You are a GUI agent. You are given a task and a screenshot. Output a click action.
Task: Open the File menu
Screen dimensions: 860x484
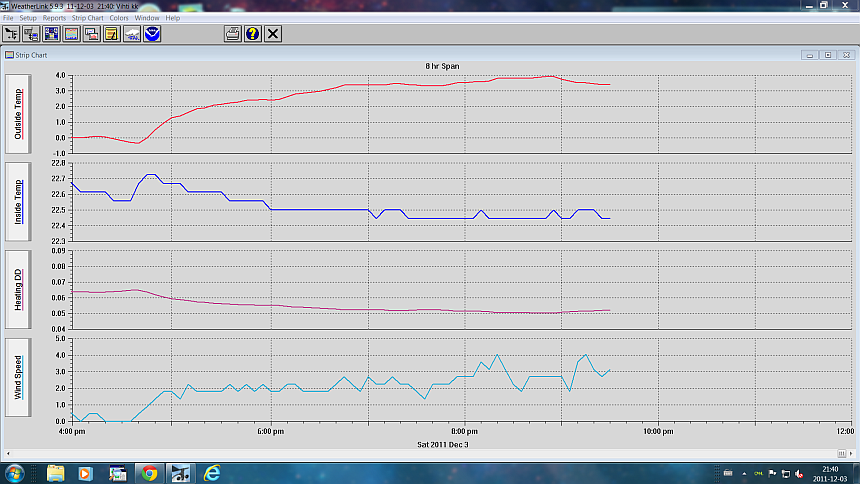tap(8, 18)
